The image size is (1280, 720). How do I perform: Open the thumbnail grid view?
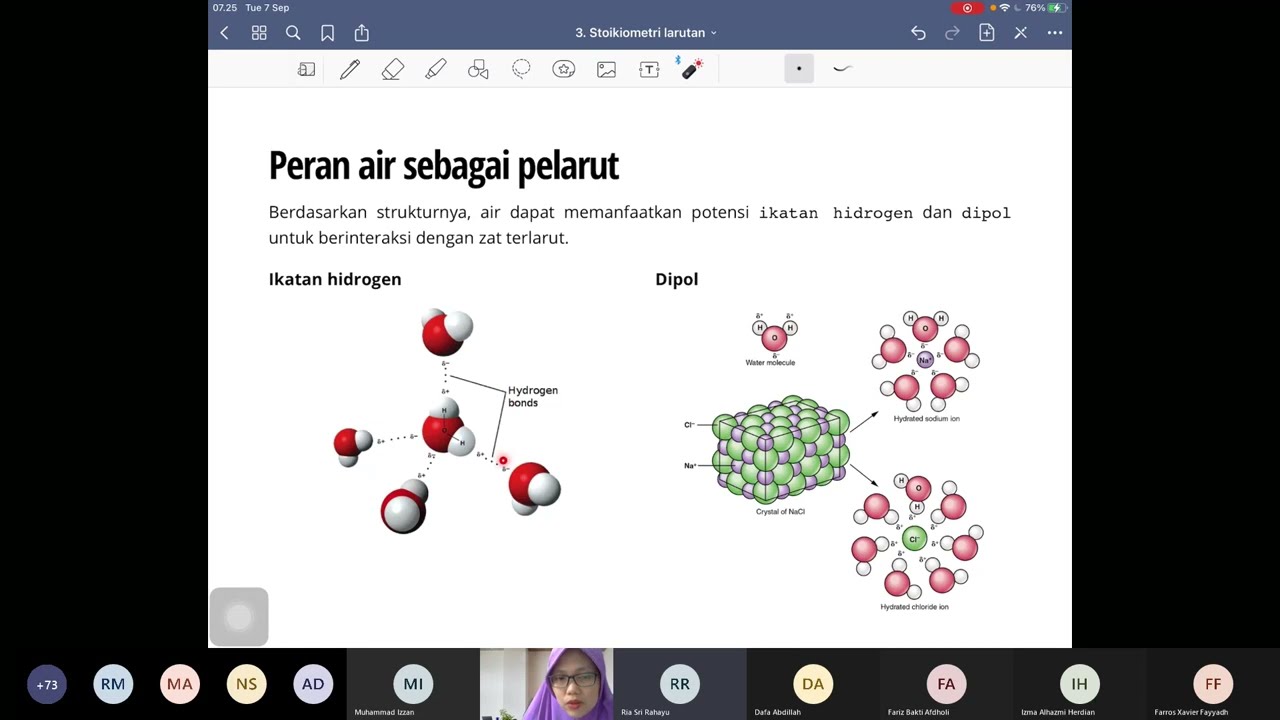259,33
